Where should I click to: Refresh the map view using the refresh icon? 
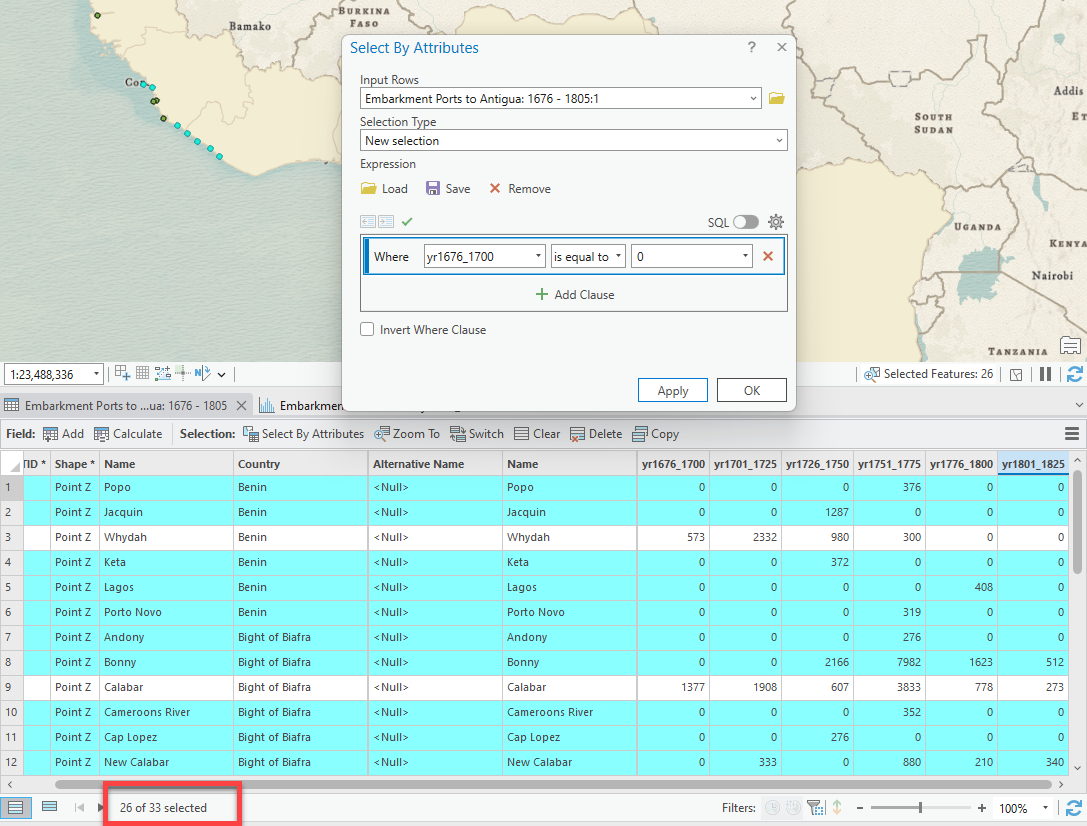click(1075, 374)
